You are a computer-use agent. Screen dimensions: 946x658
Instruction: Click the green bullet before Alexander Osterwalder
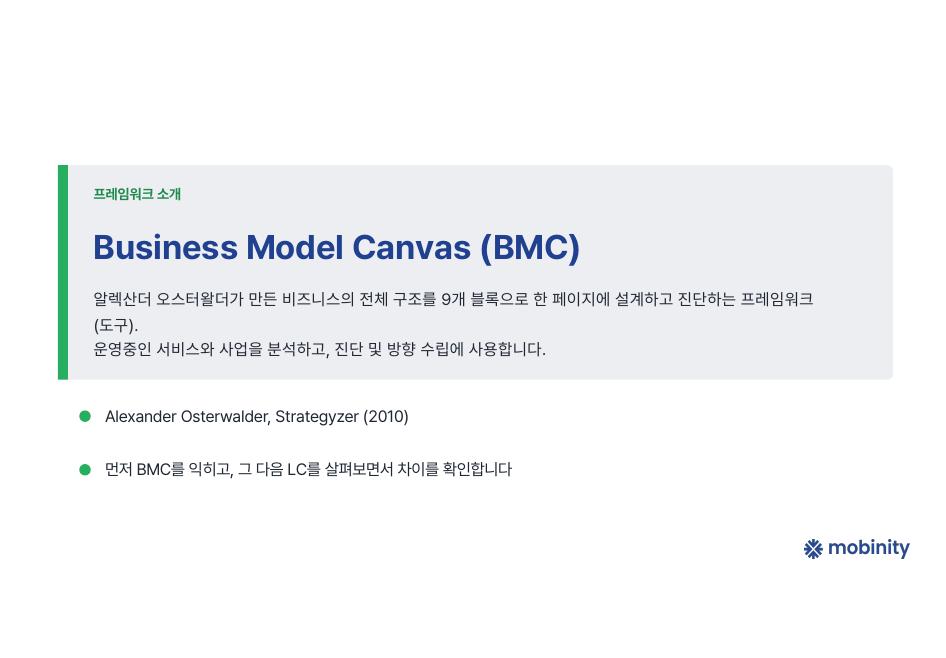[x=85, y=416]
